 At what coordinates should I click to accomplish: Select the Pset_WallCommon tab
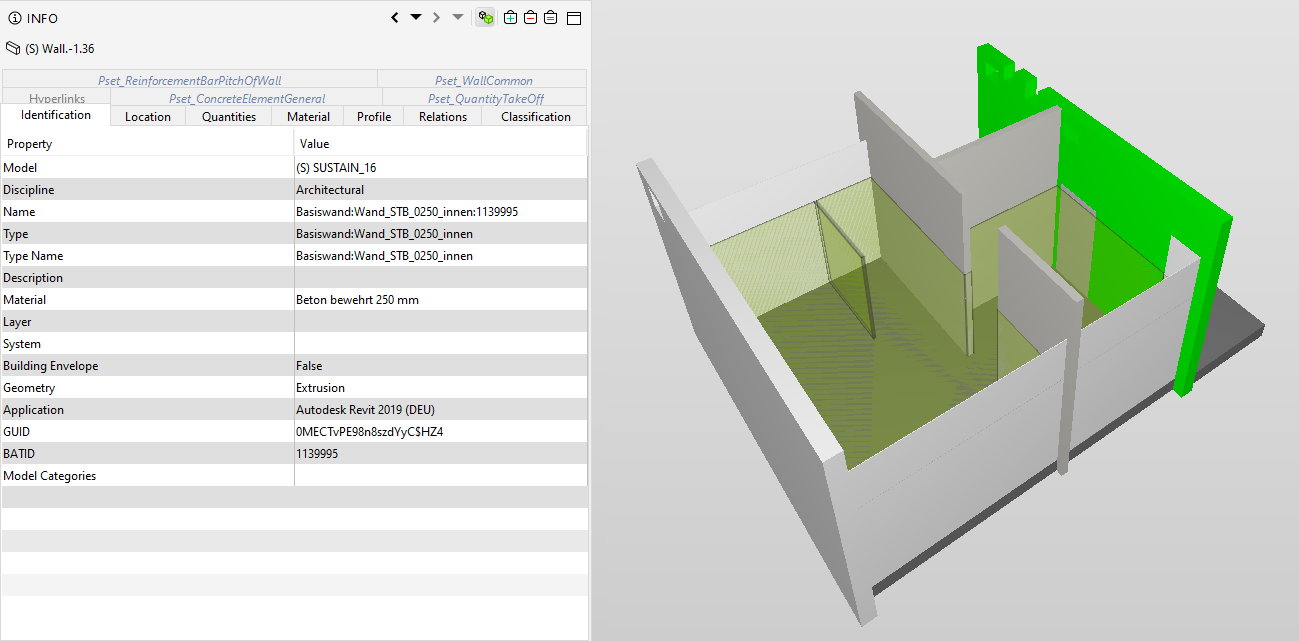point(483,80)
